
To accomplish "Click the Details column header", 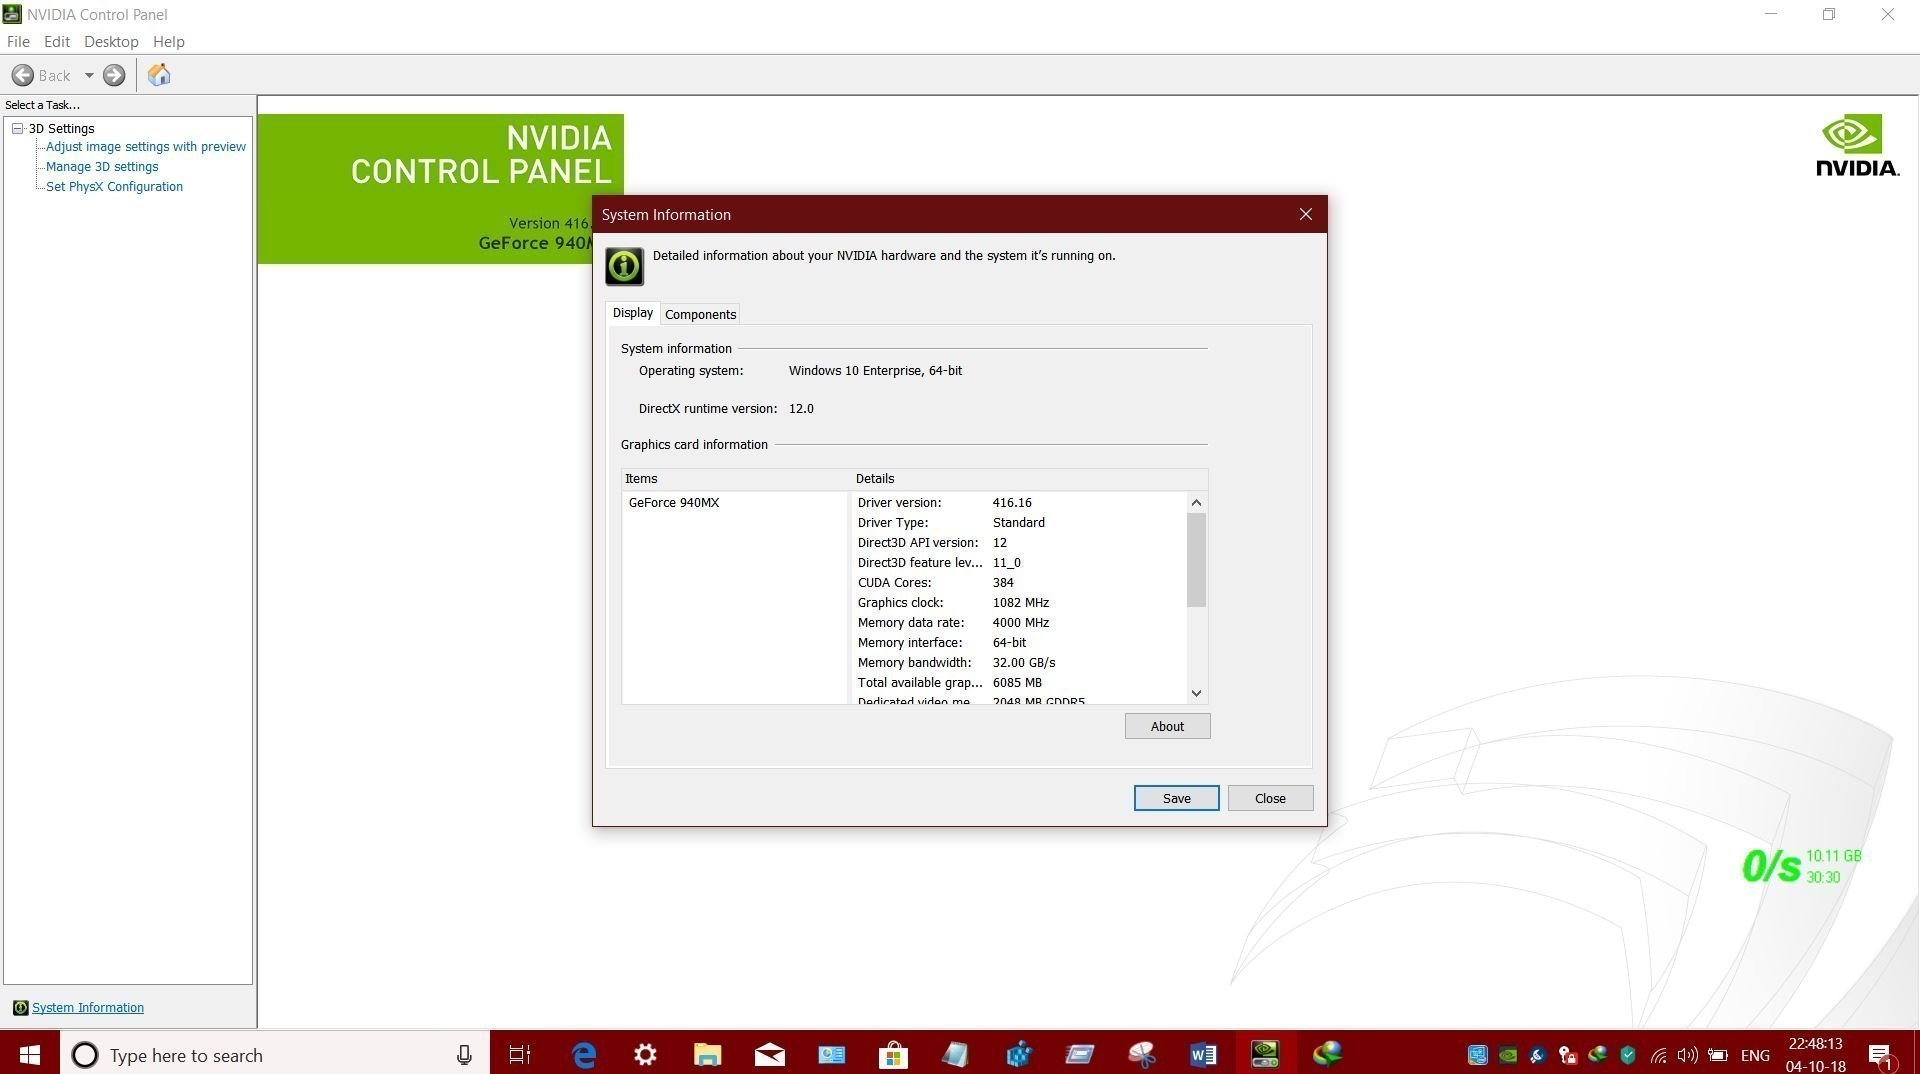I will tap(1030, 479).
